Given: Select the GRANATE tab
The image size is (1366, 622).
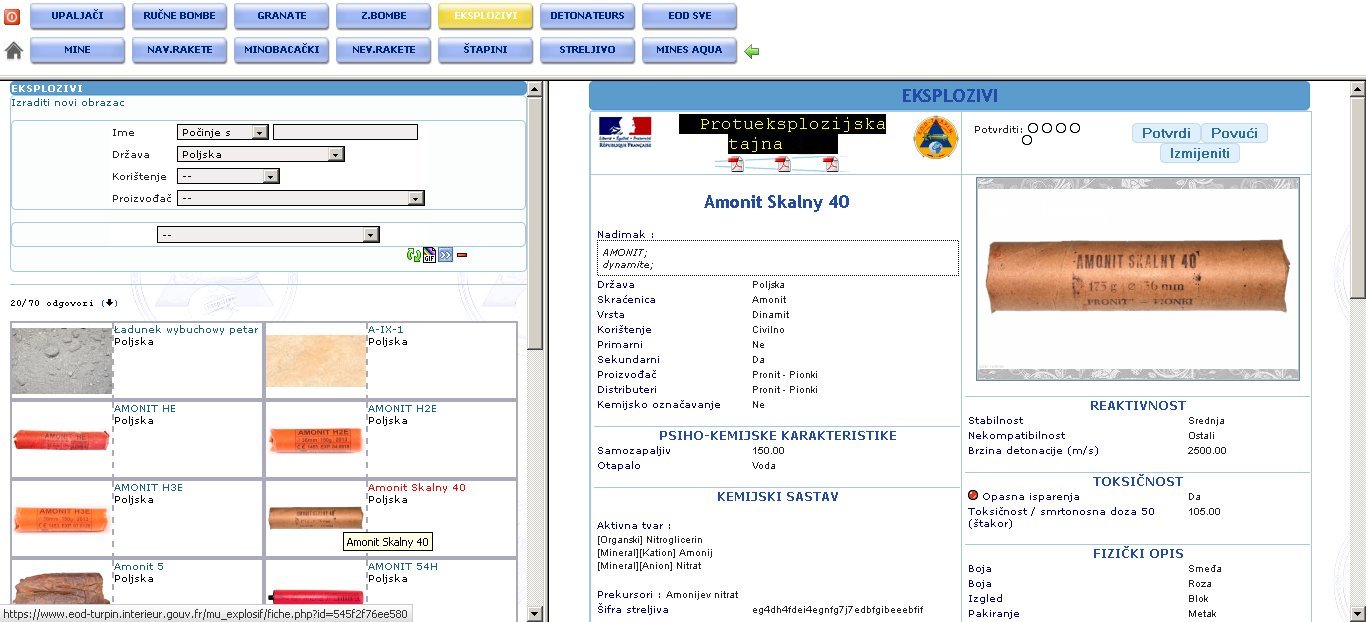Looking at the screenshot, I should pos(282,16).
